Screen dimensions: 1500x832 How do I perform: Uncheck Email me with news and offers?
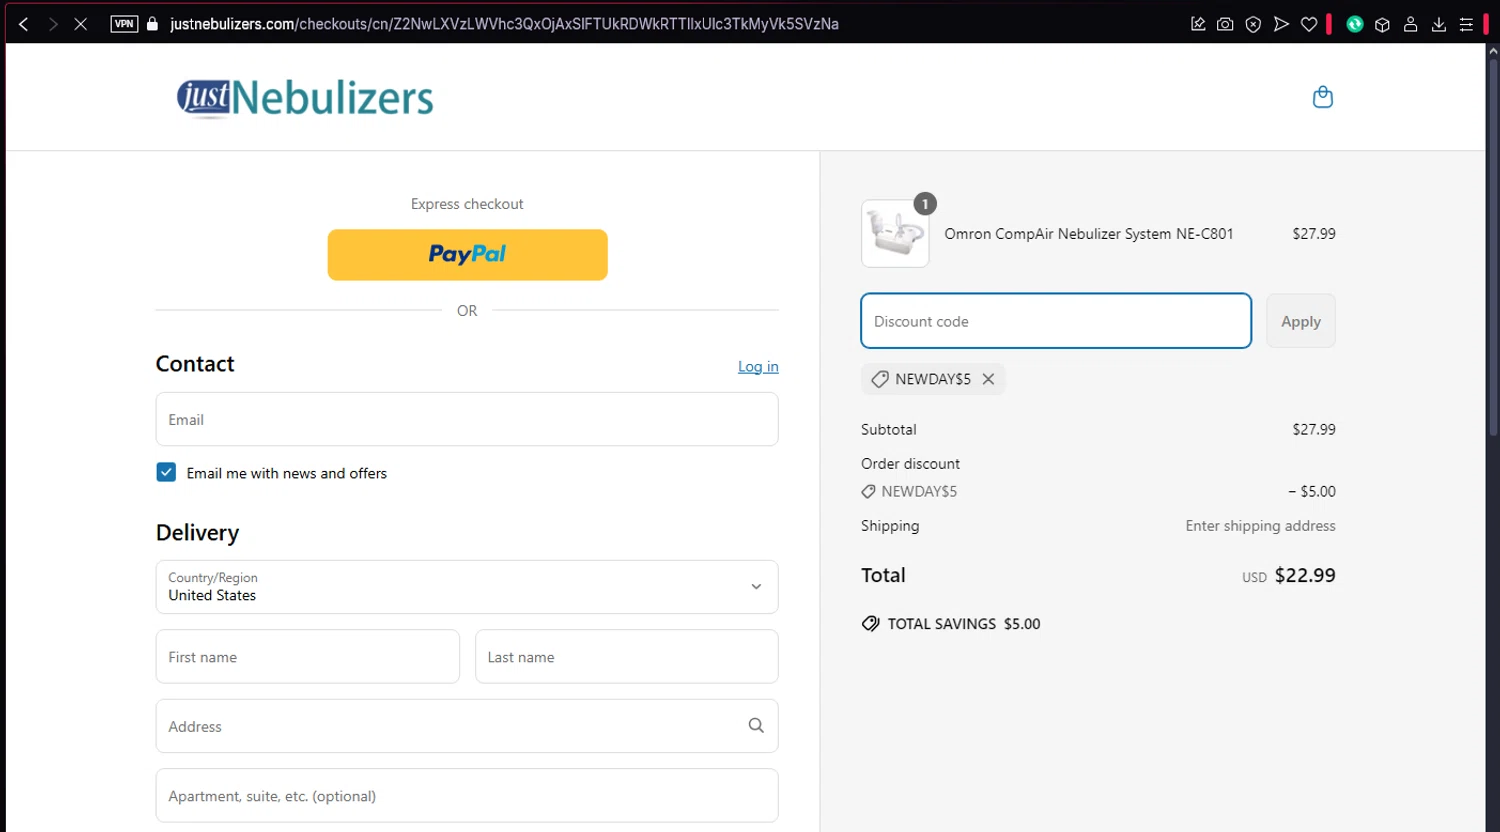coord(166,472)
